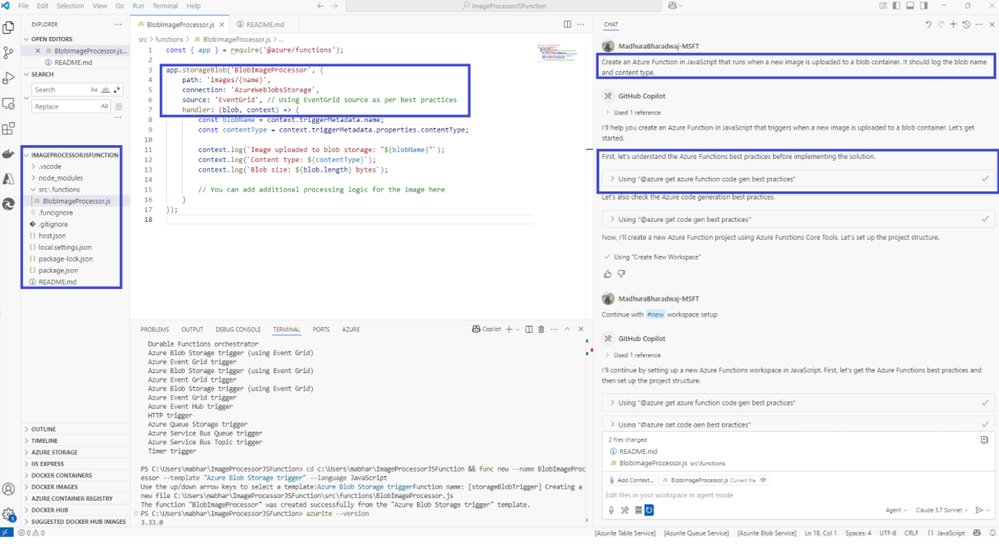Click the command center search bar
999x544 pixels.
click(x=503, y=6)
